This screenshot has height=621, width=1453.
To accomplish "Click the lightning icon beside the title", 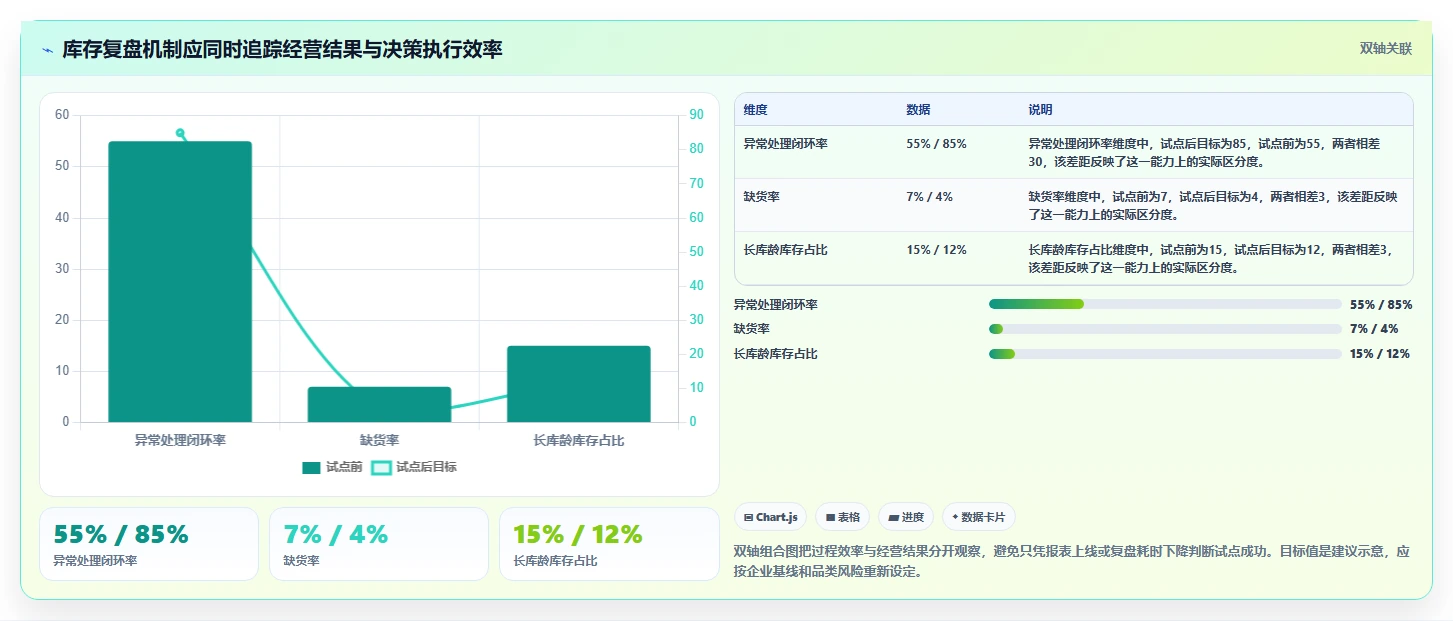I will click(x=47, y=49).
